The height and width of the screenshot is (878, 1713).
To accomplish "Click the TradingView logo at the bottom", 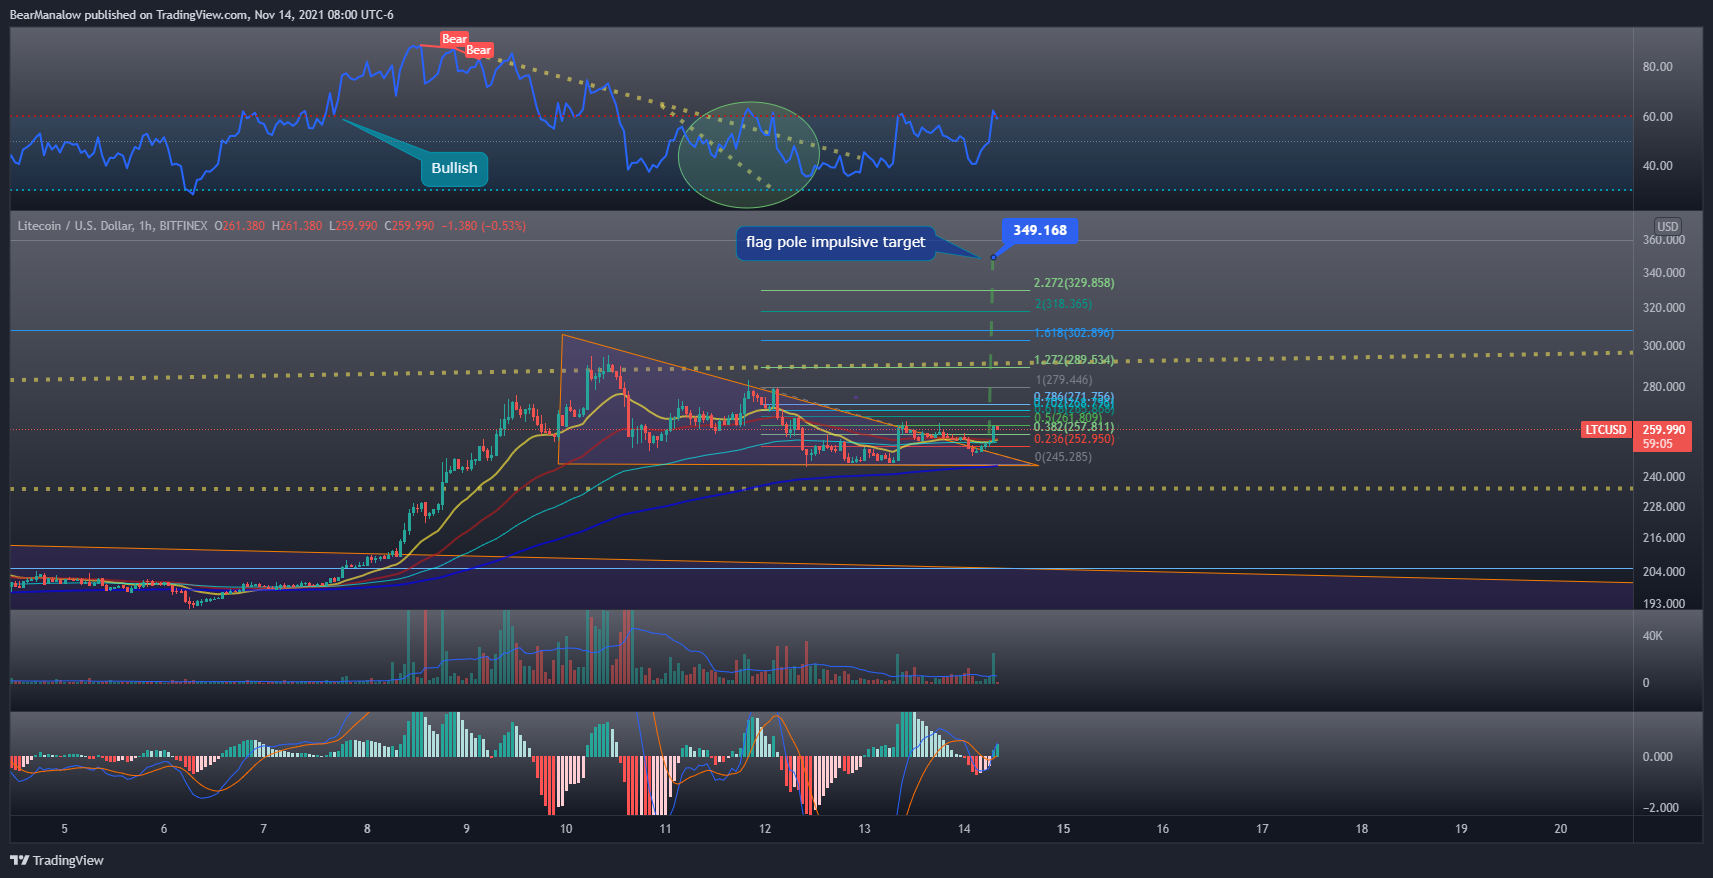I will pos(57,860).
